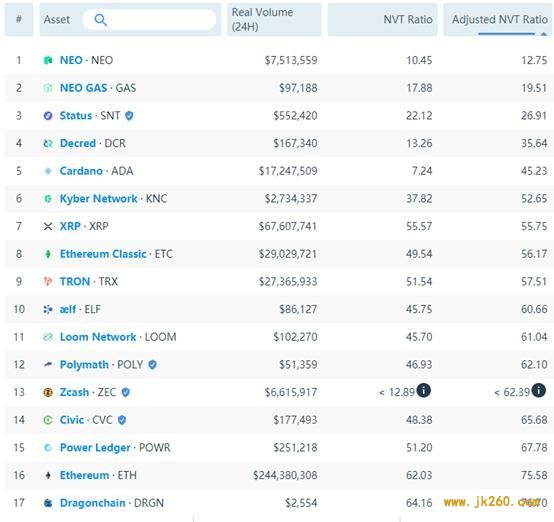Open the Status asset link
554x522 pixels.
76,116
